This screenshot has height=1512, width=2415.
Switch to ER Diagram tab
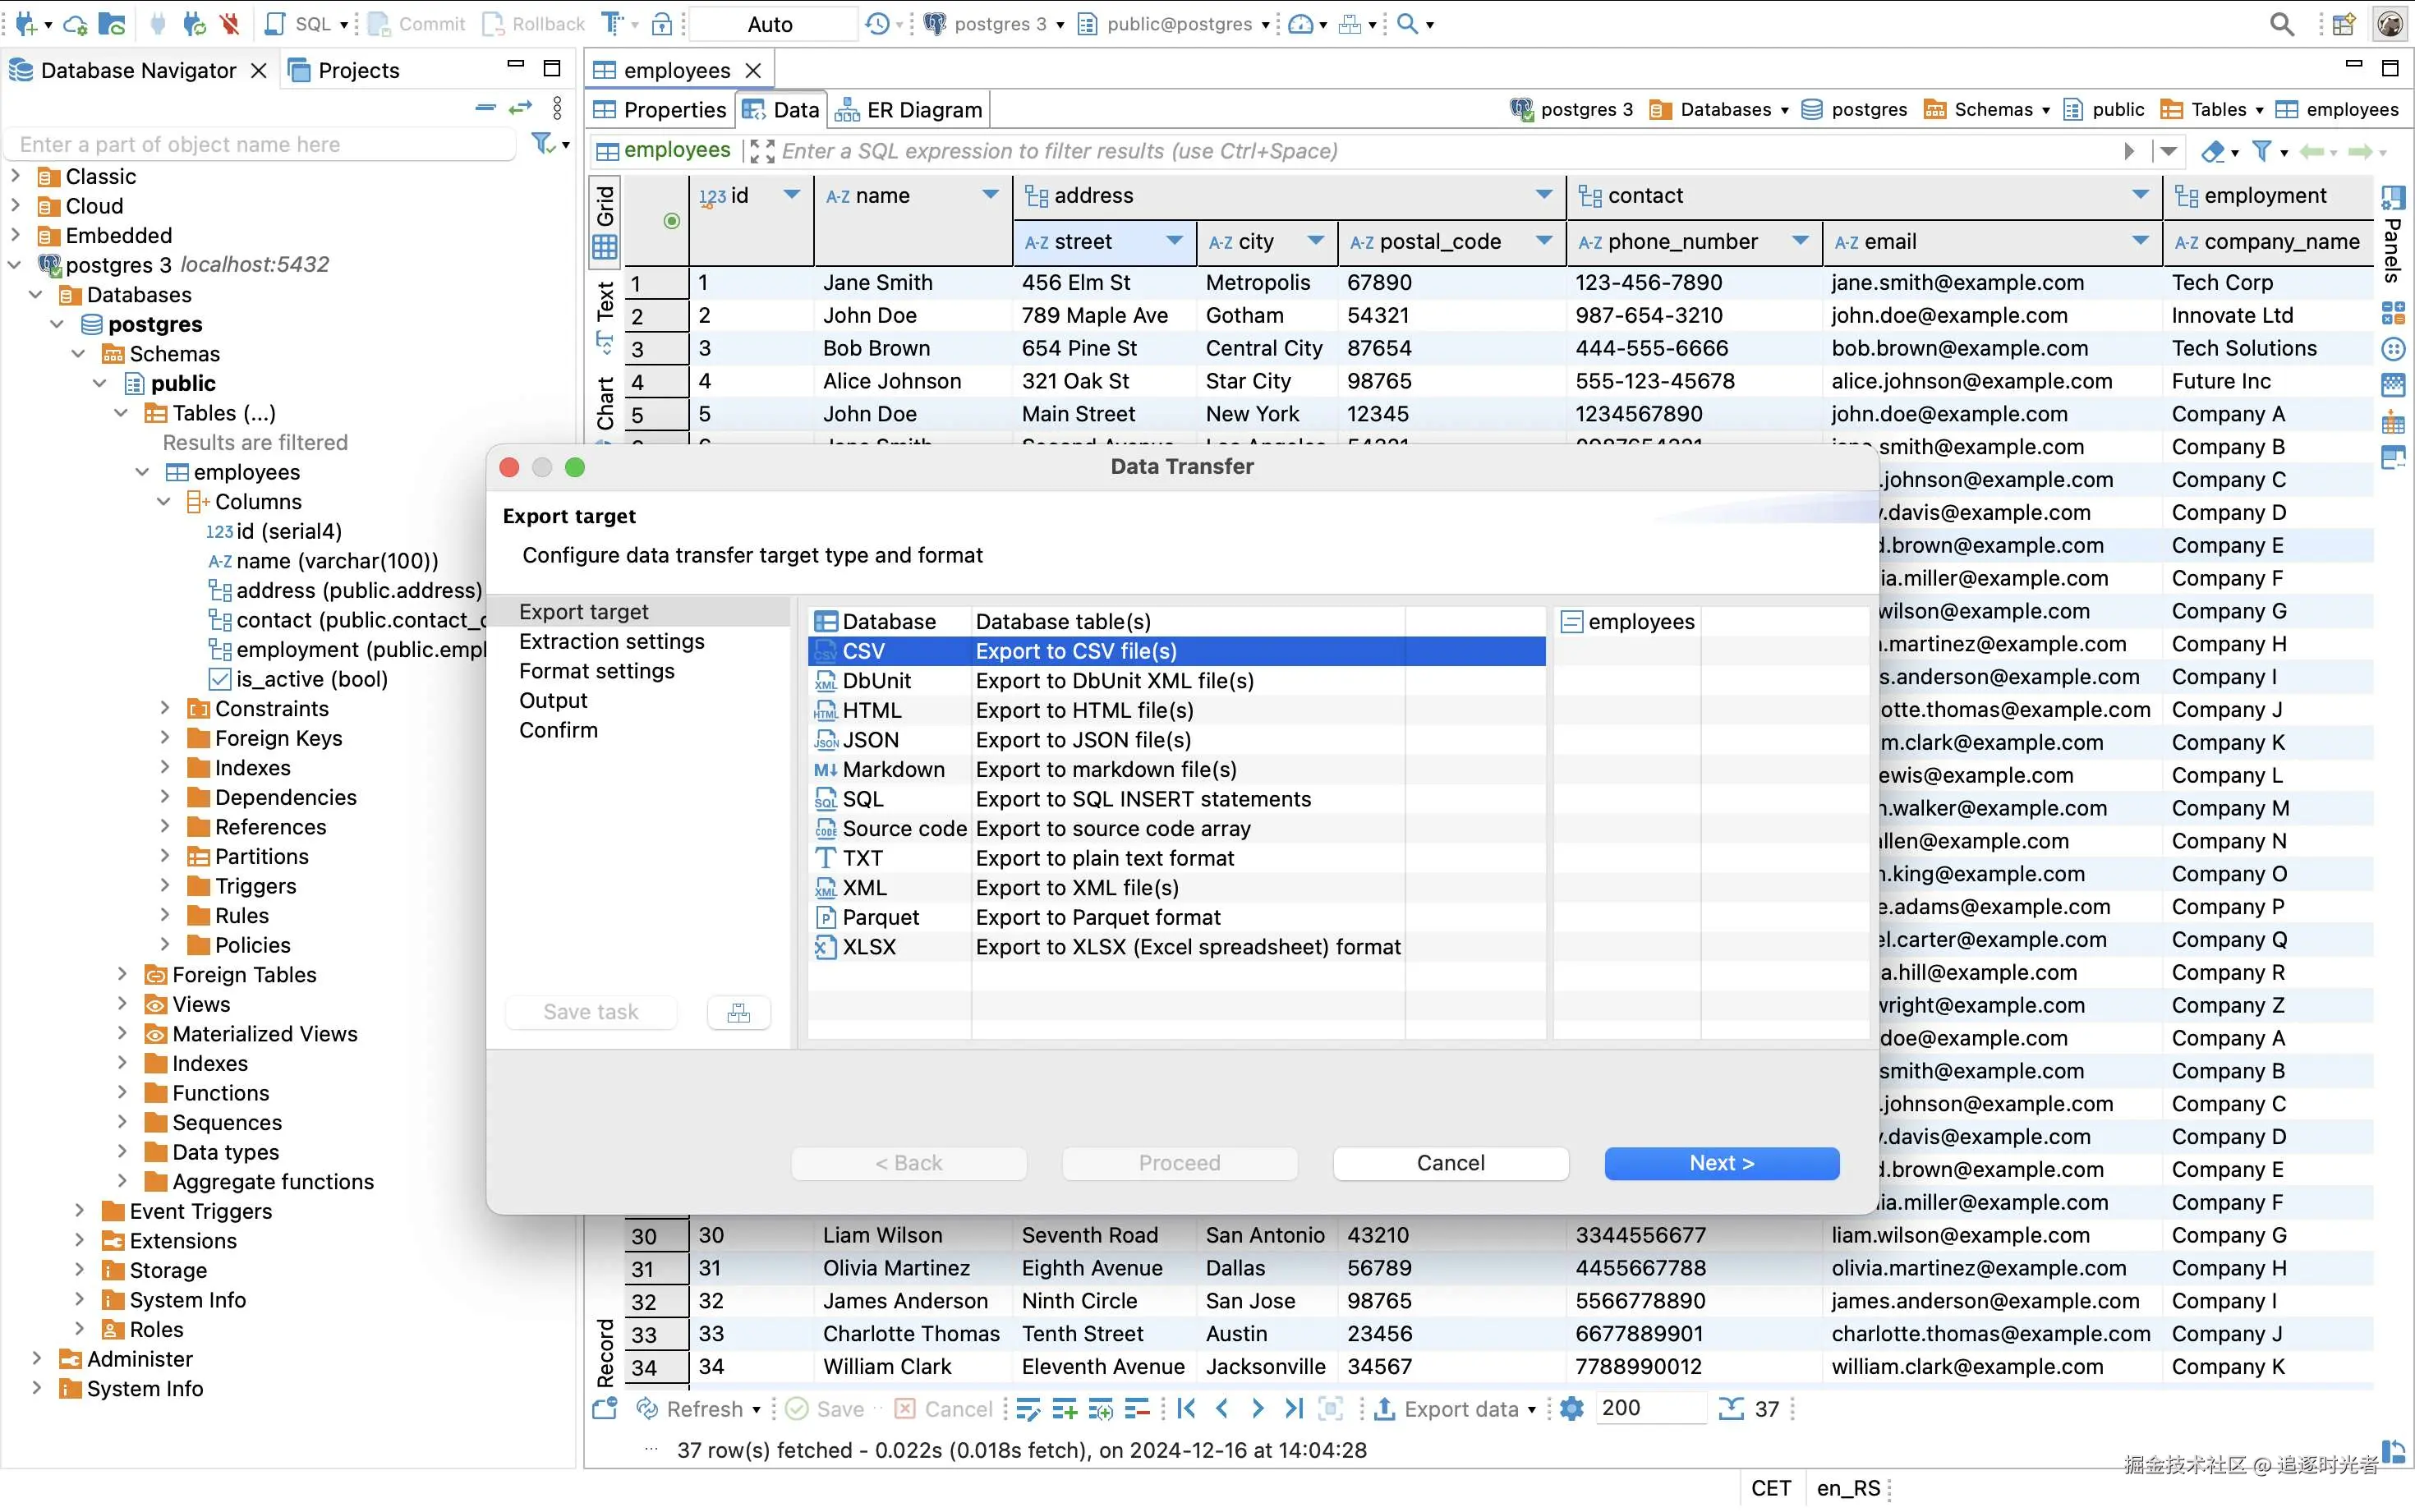click(x=910, y=109)
